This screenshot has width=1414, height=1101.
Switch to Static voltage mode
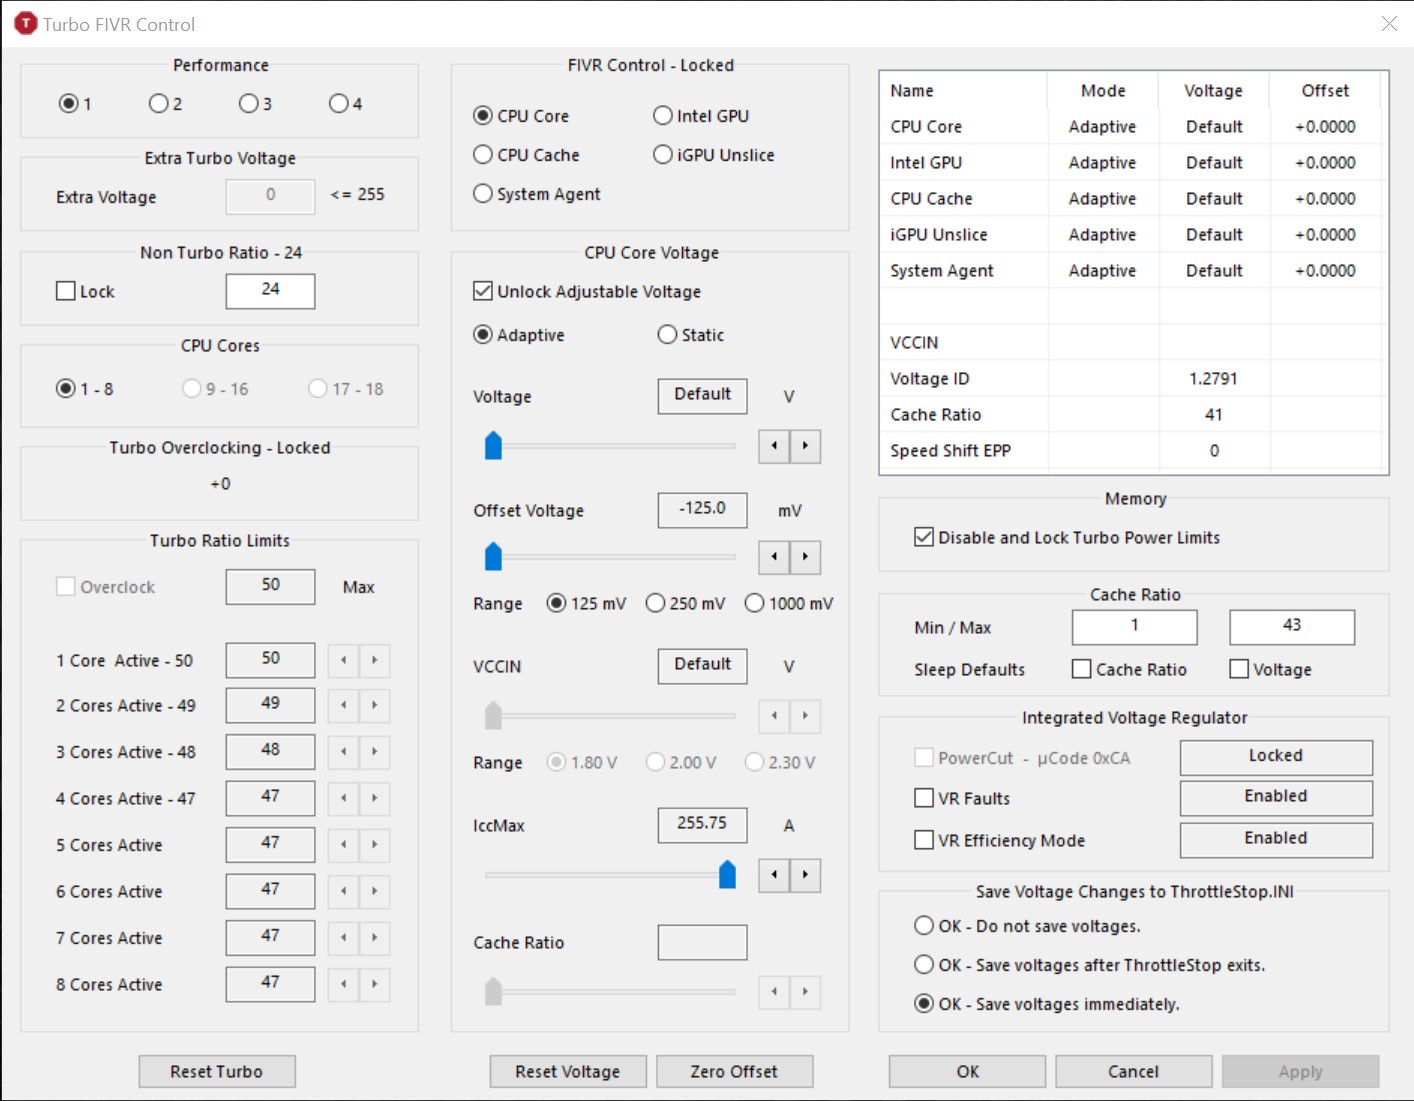coord(667,335)
